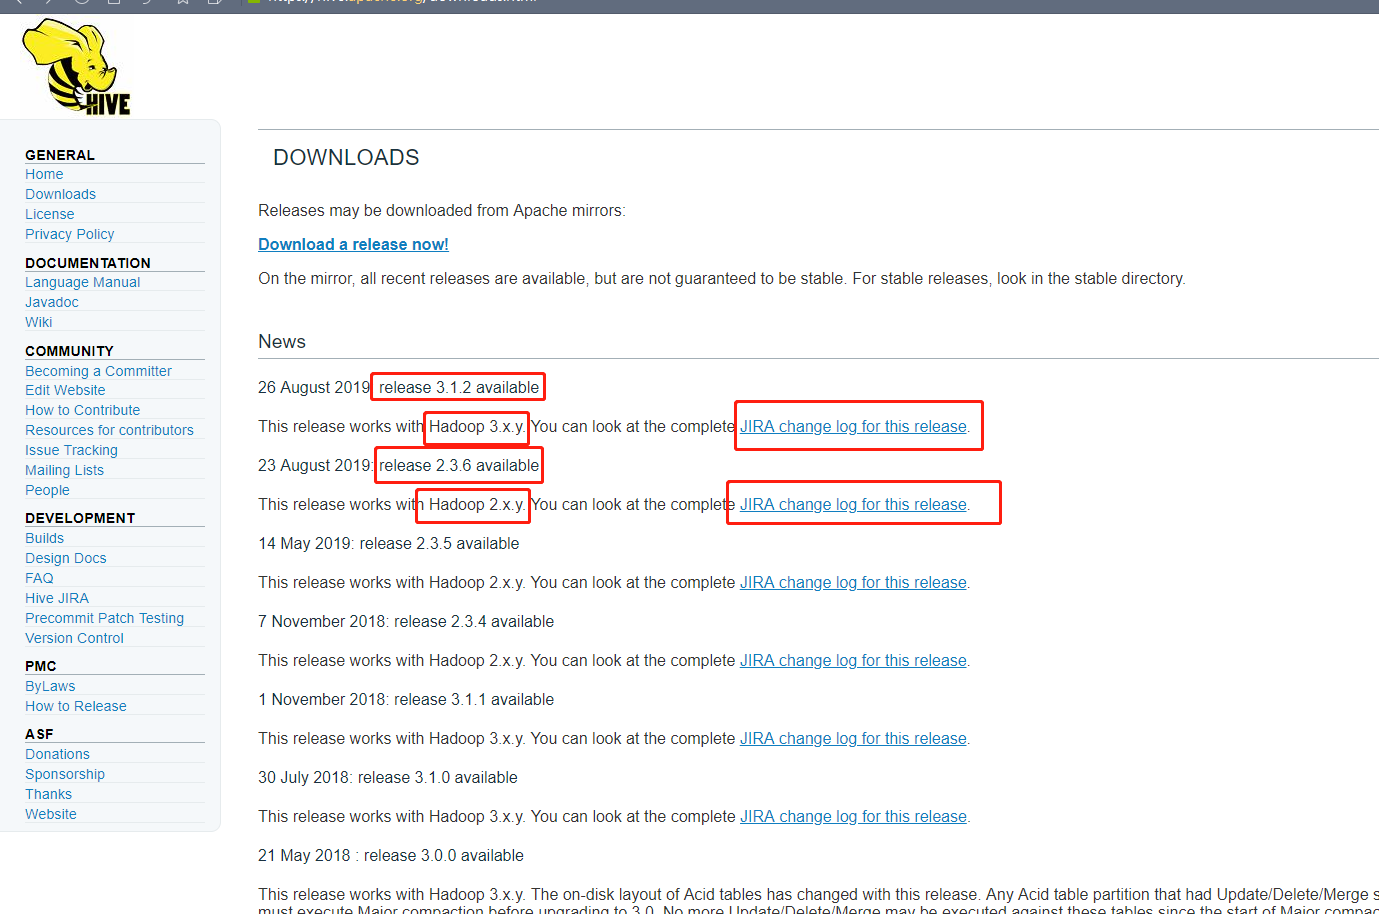The height and width of the screenshot is (914, 1379).
Task: Open the Builds link
Action: (x=44, y=538)
